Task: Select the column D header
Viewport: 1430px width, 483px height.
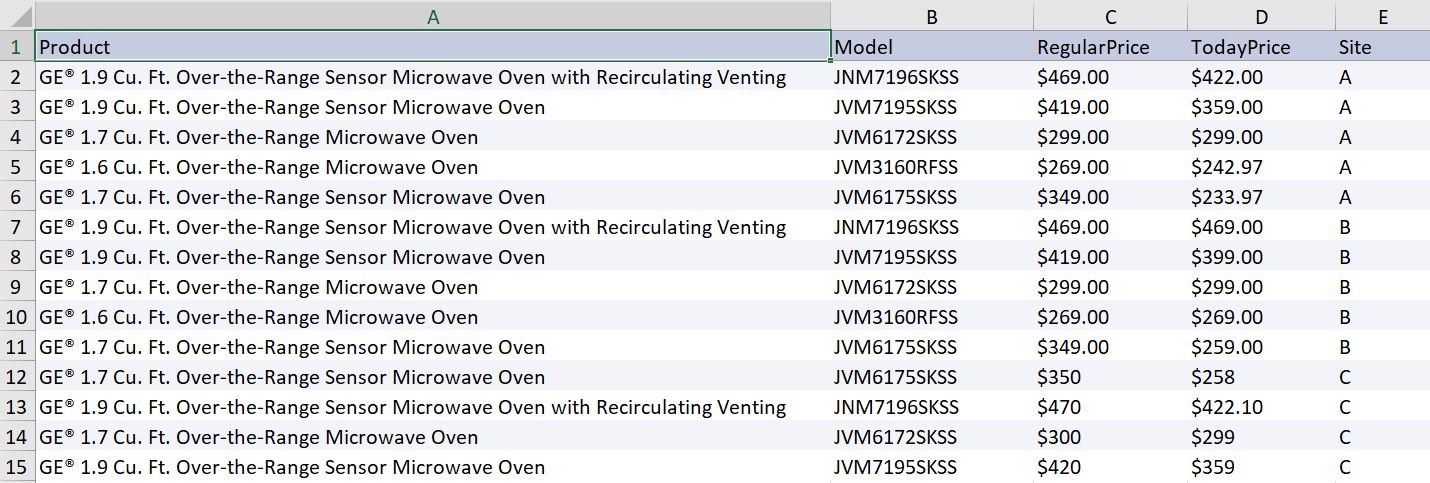Action: click(x=1261, y=16)
